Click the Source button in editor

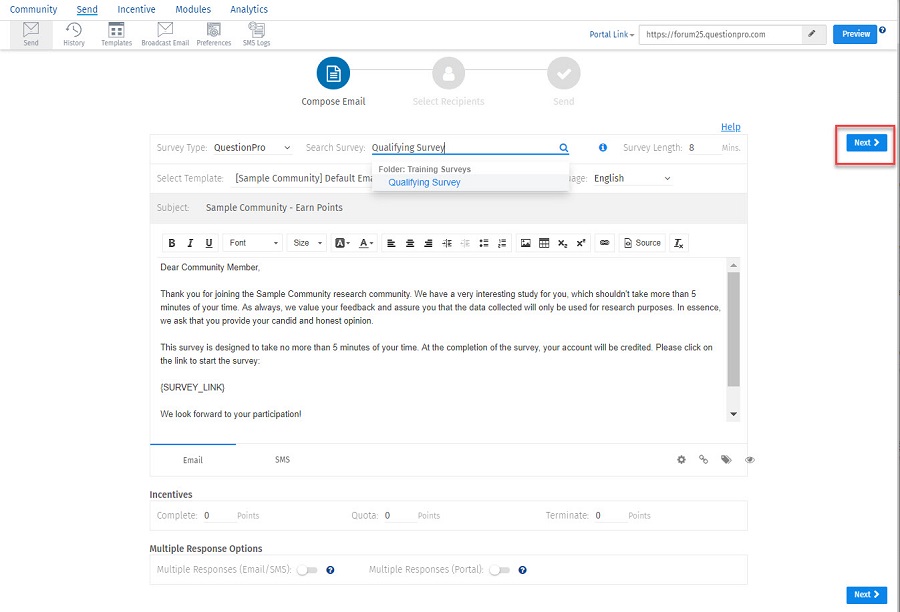click(x=642, y=243)
